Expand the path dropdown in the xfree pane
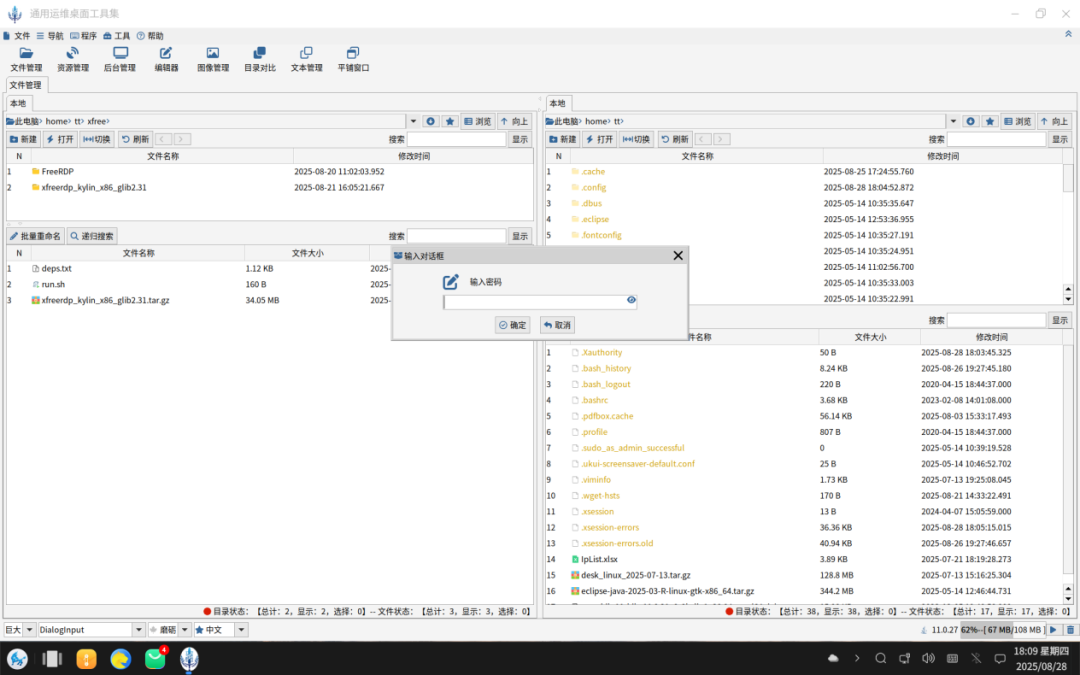The height and width of the screenshot is (675, 1080). (413, 121)
